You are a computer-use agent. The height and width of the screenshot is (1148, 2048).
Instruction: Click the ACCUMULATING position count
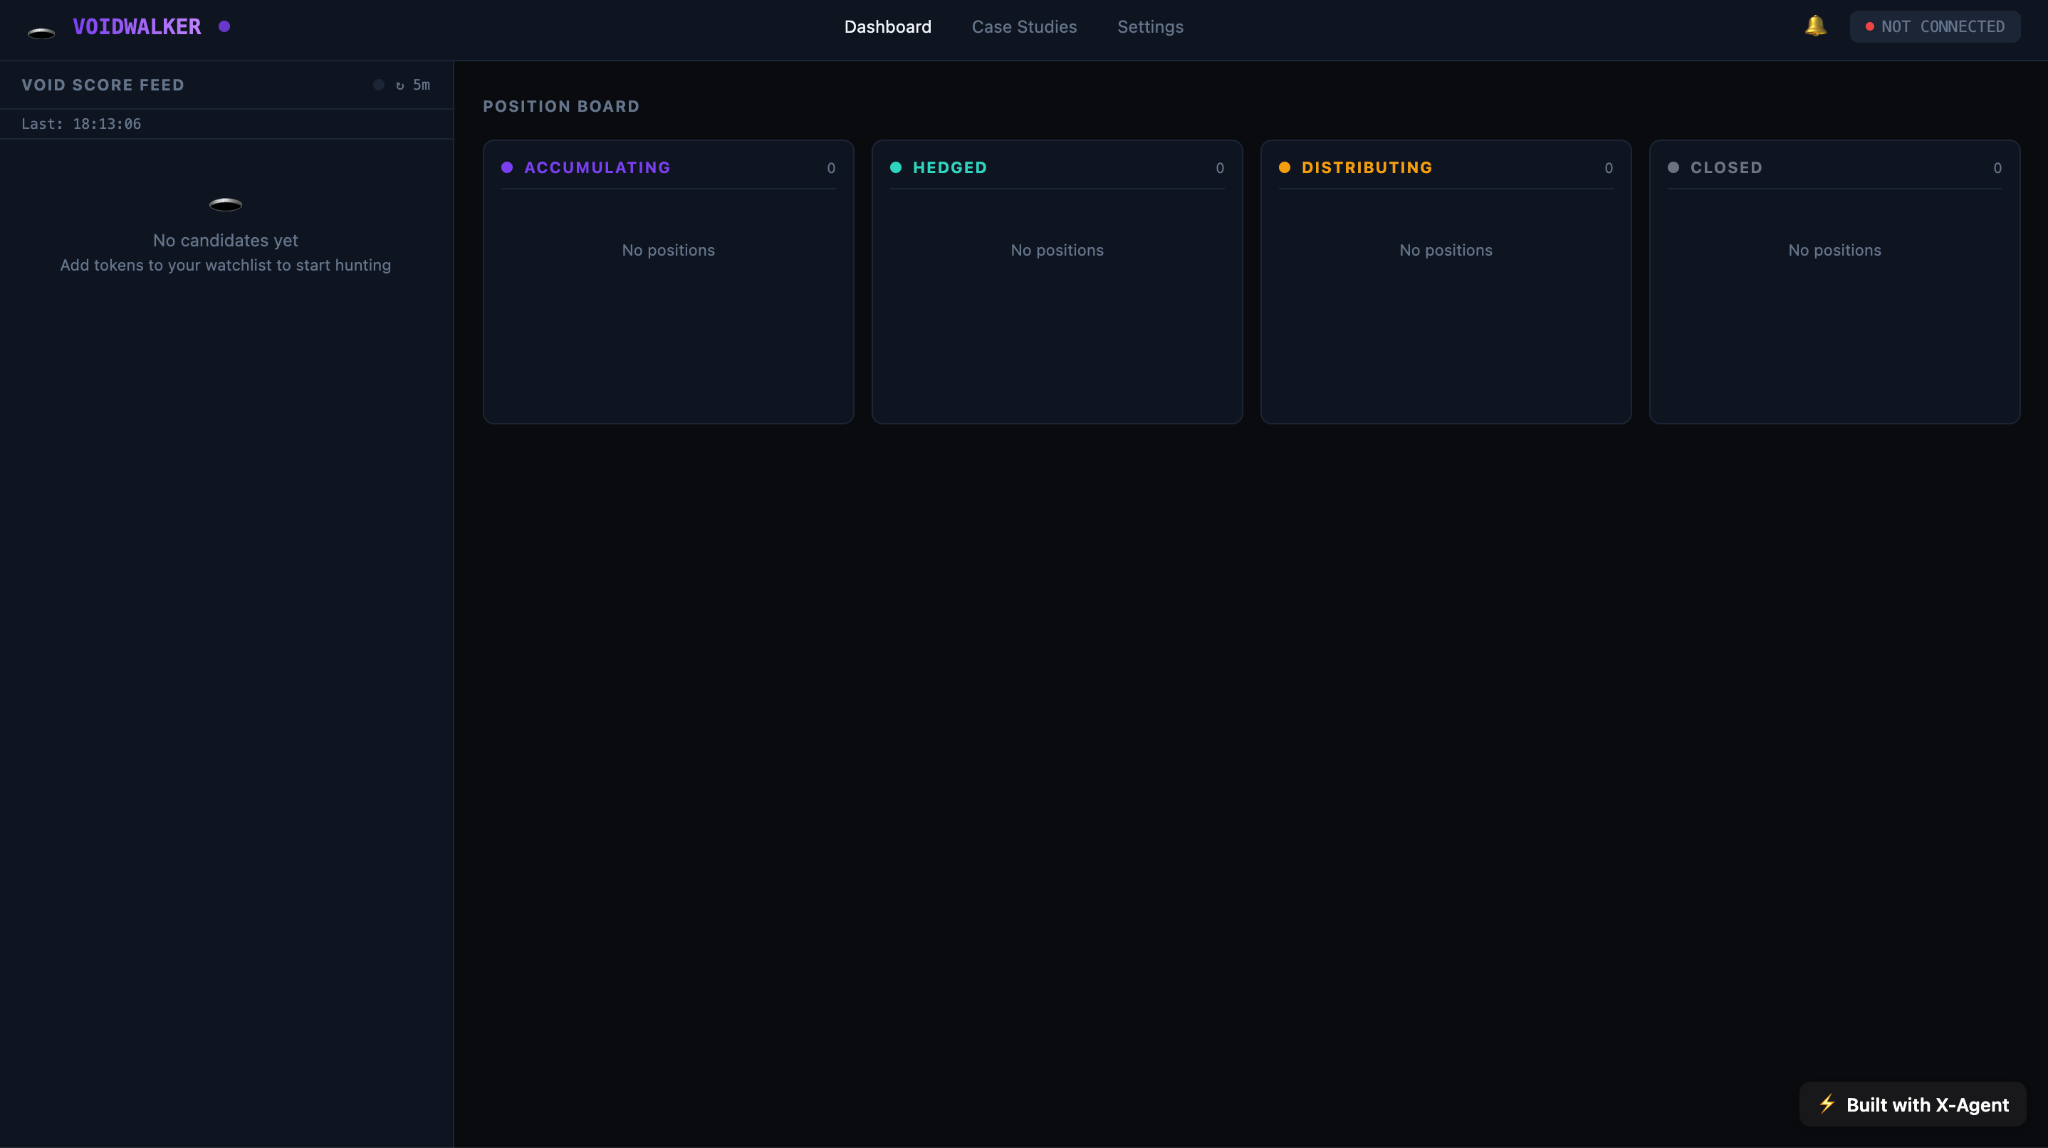tap(831, 168)
